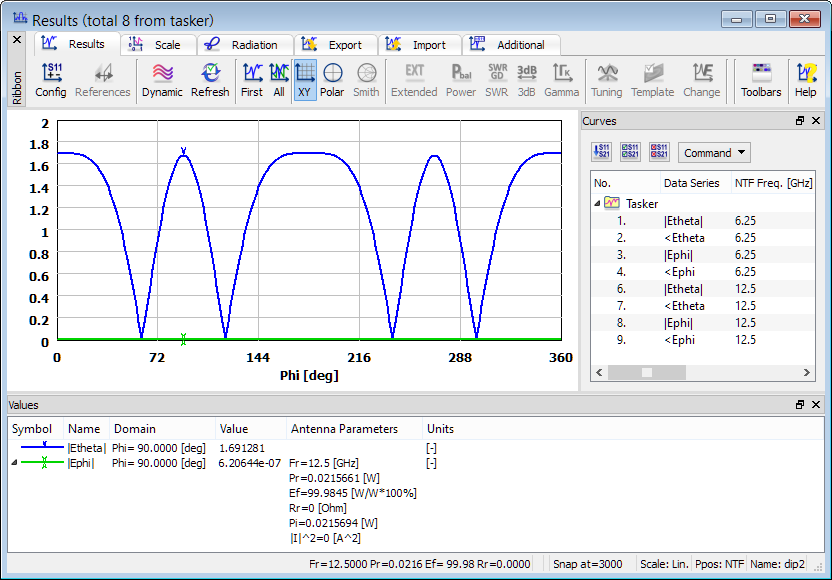Show the First curve only
The height and width of the screenshot is (580, 832).
[252, 80]
